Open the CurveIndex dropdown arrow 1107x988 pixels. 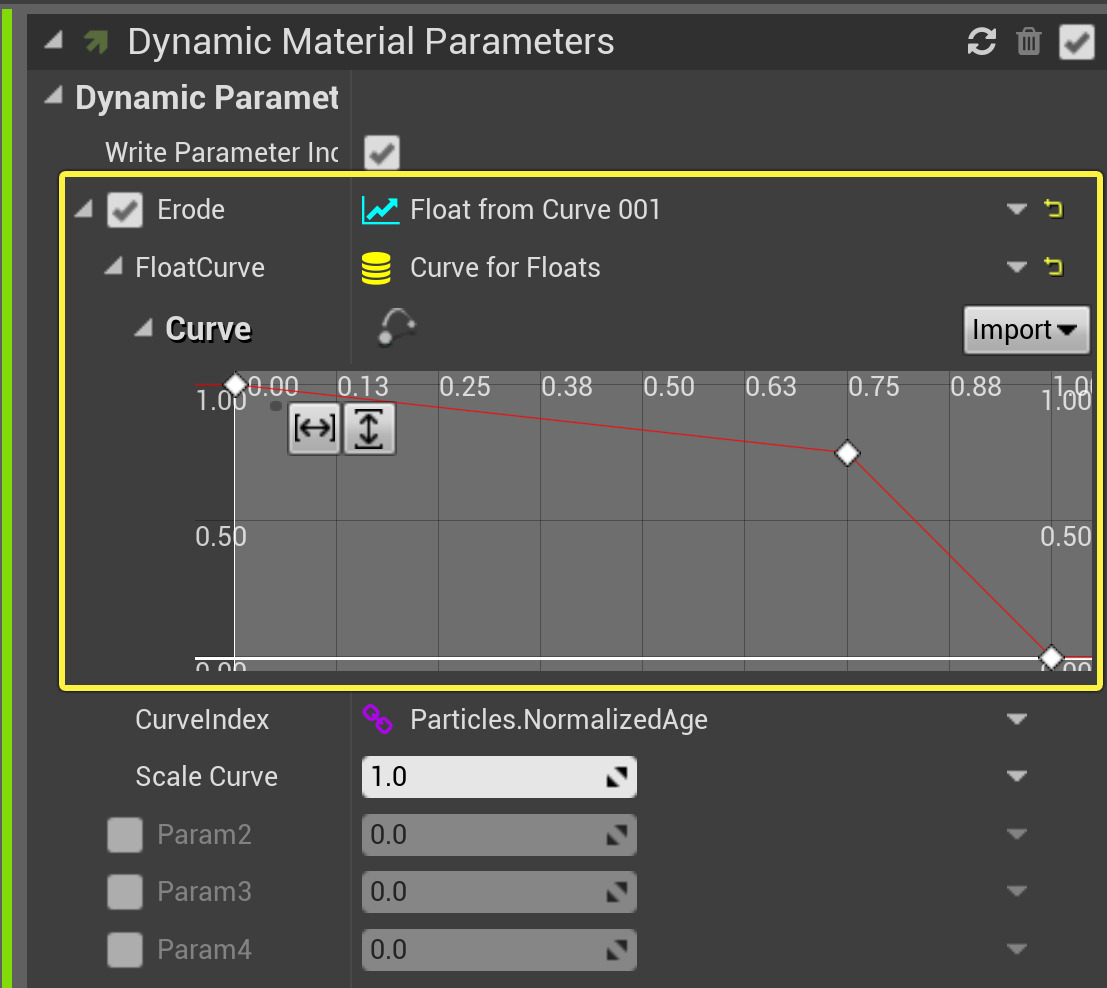1017,720
